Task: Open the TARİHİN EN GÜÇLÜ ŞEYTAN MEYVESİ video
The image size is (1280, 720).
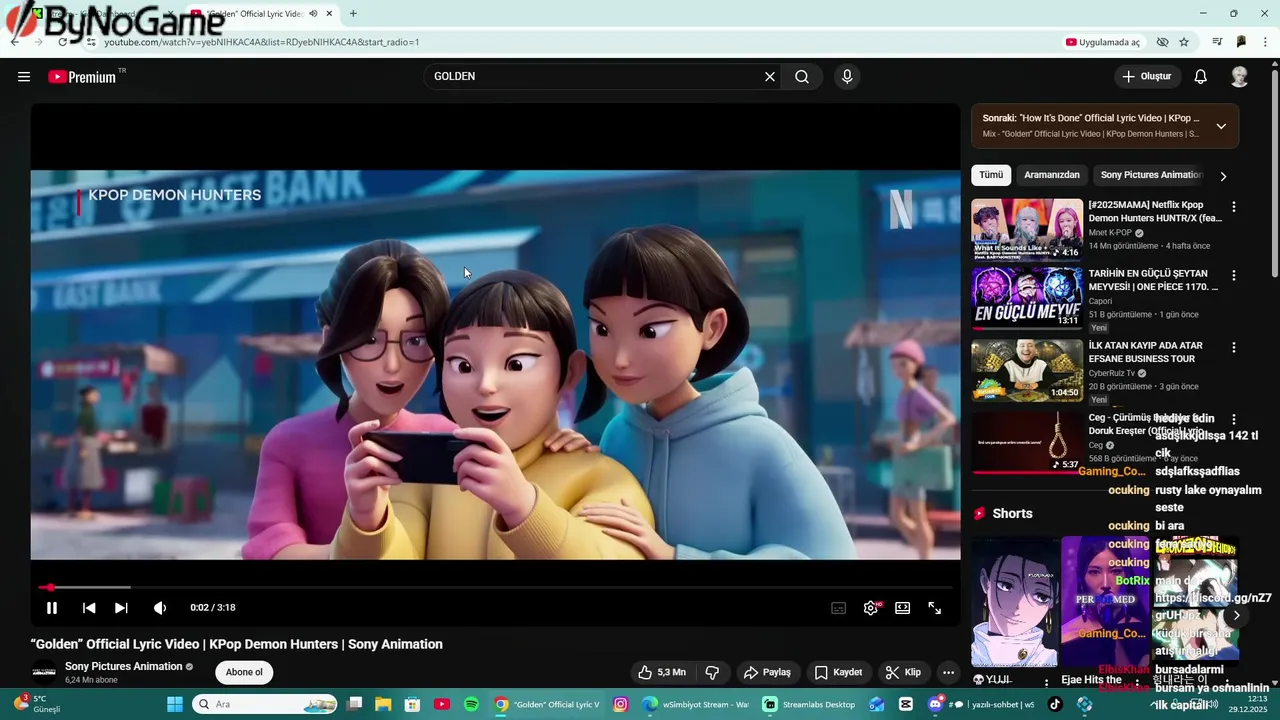Action: (x=1027, y=298)
